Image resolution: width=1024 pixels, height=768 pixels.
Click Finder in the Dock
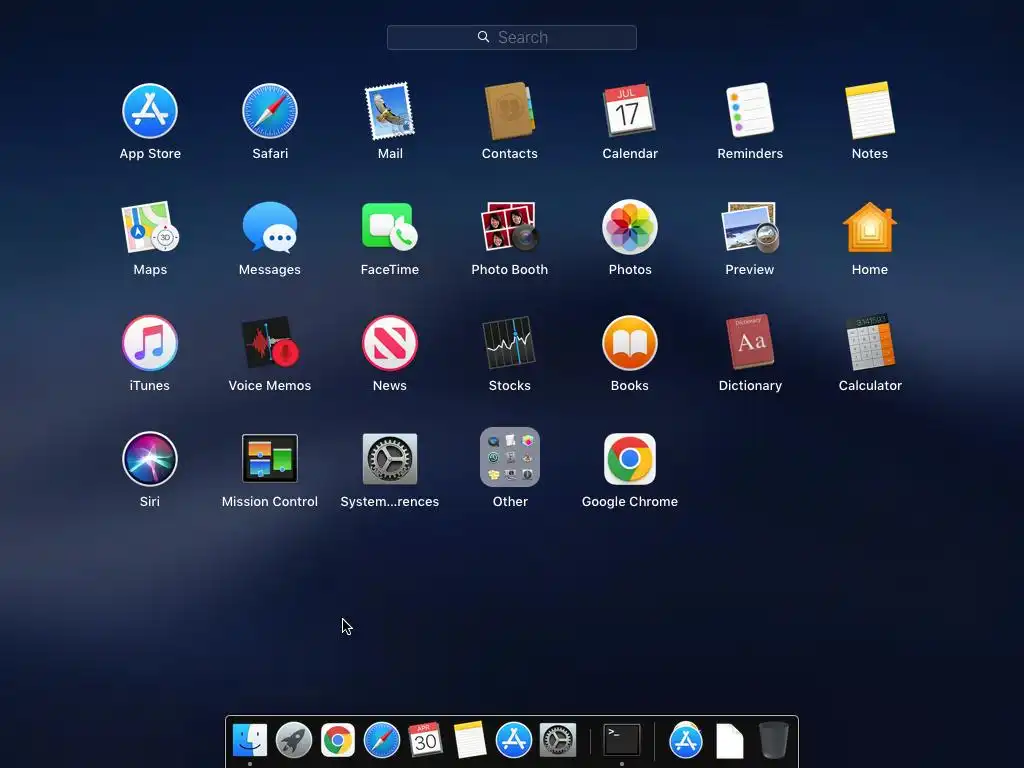[249, 740]
